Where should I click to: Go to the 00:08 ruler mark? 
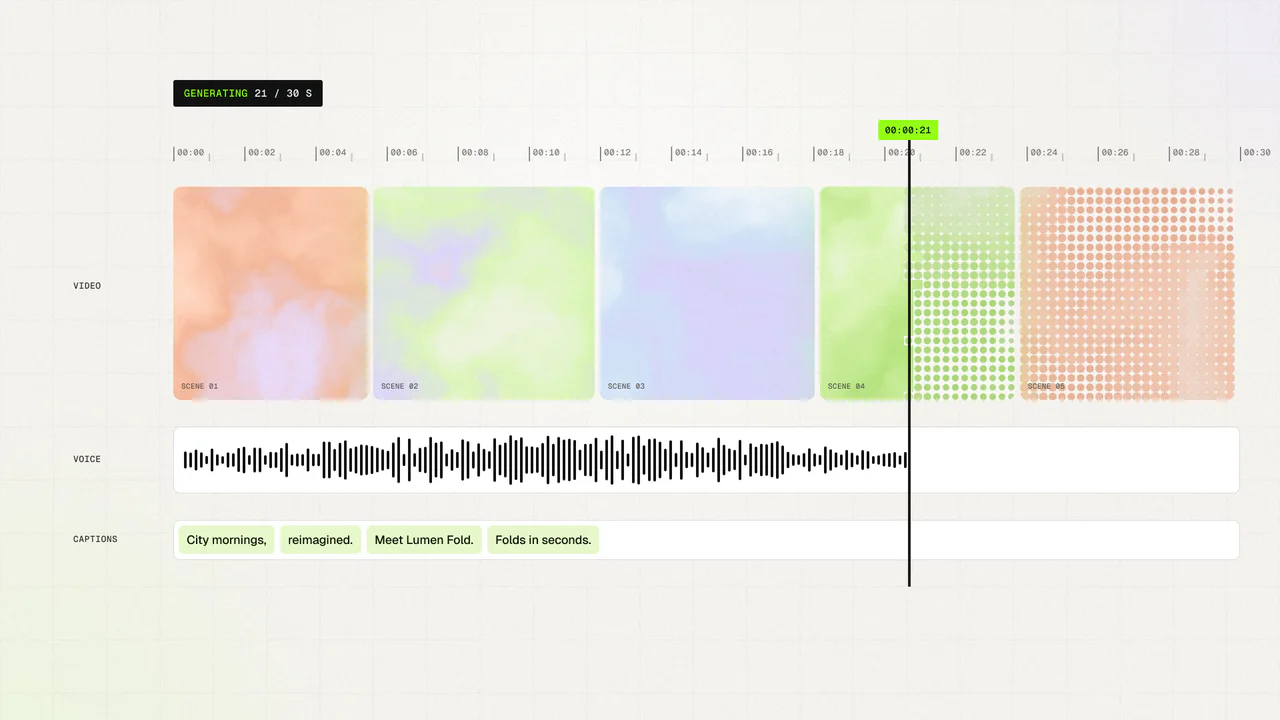475,153
